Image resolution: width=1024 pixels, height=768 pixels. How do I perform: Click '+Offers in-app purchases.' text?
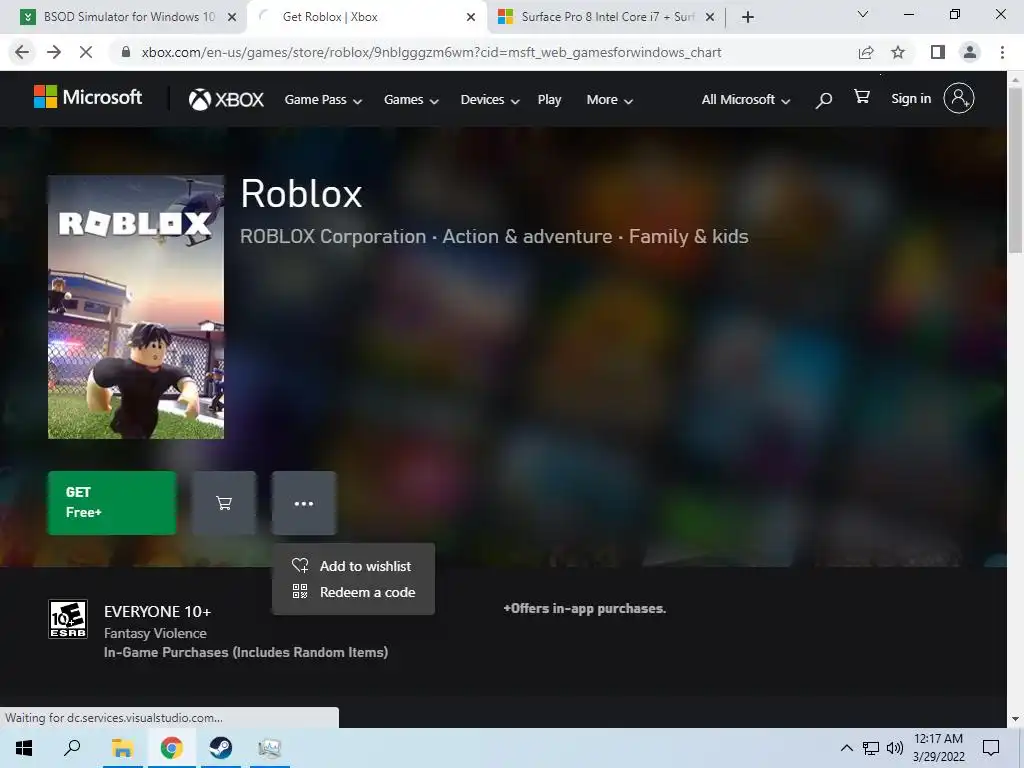[x=584, y=609]
